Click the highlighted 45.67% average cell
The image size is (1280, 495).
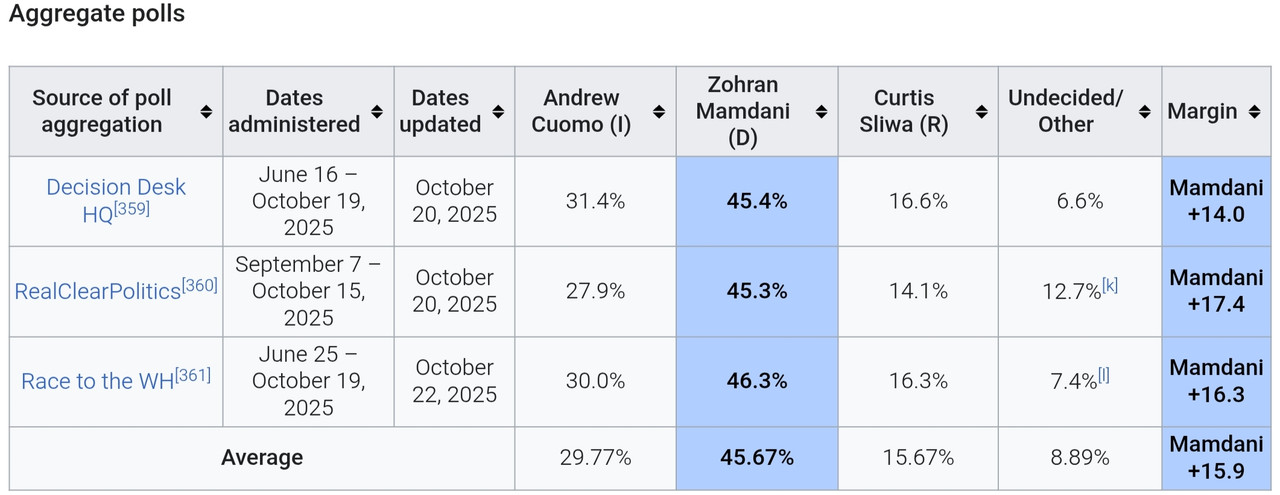click(757, 458)
